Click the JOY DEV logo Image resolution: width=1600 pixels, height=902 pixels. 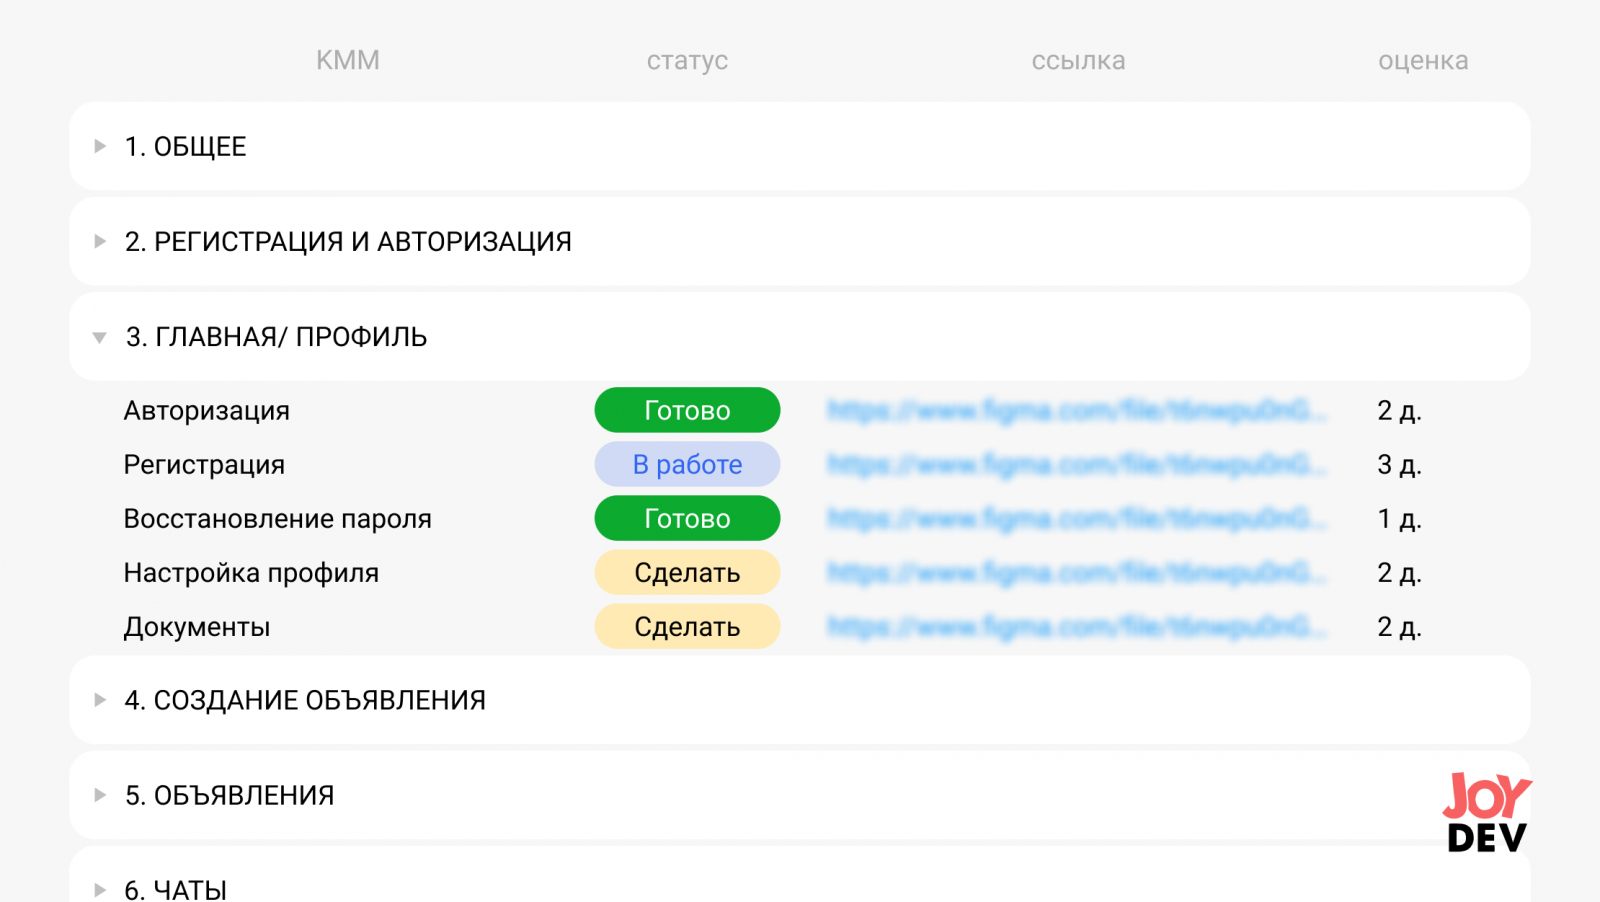coord(1487,812)
